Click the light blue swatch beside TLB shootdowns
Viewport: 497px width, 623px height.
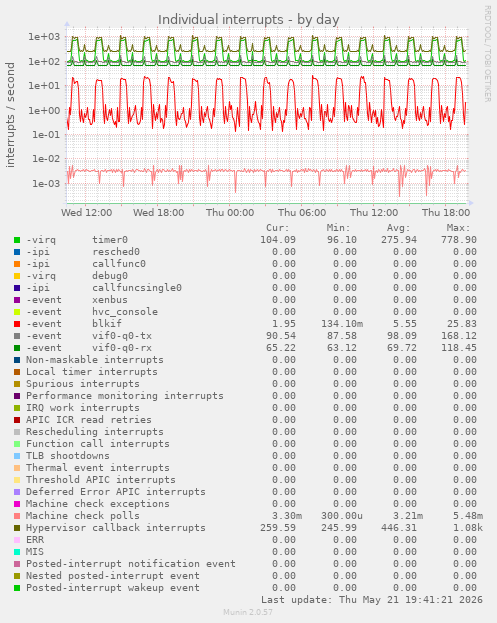coord(17,456)
